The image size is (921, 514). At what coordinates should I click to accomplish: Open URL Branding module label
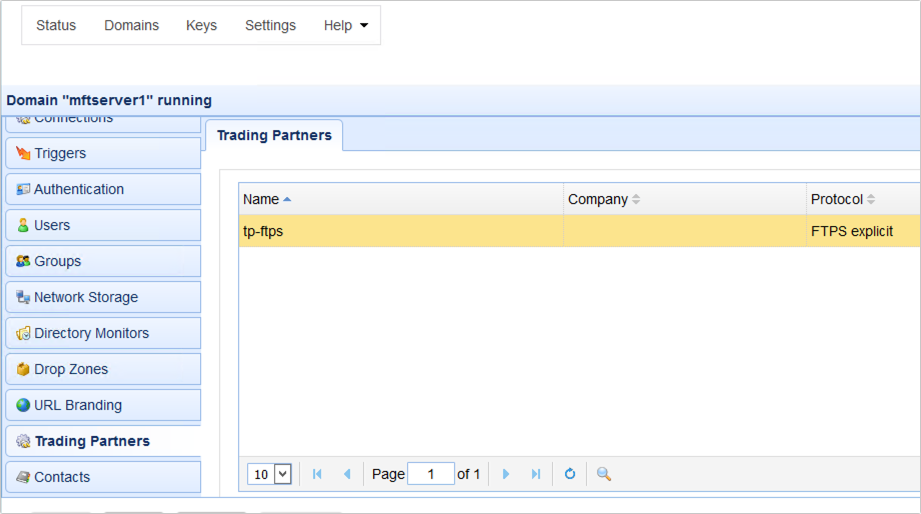78,405
